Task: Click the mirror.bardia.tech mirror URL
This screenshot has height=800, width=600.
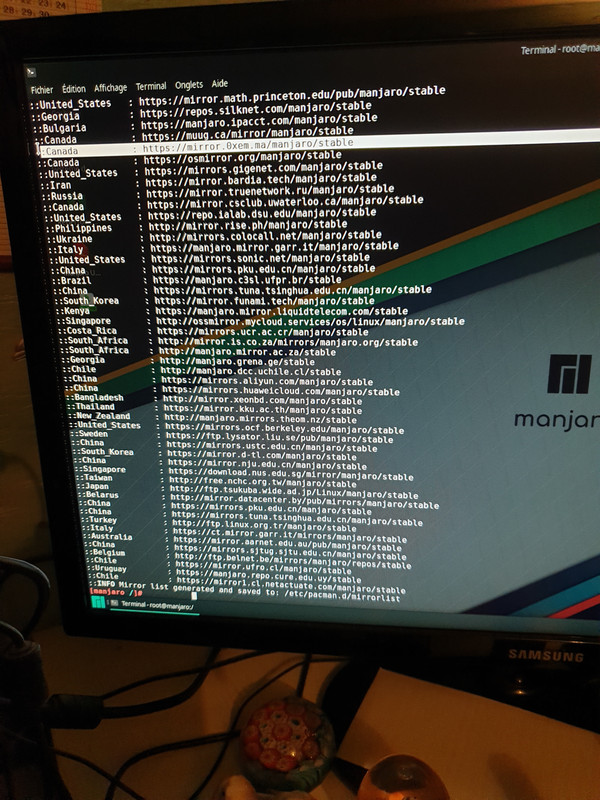Action: (x=261, y=180)
